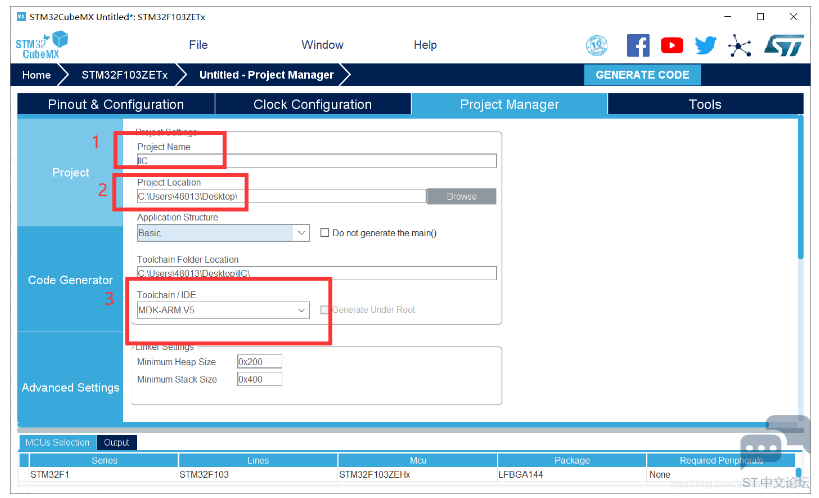Go to Home breadcrumb
The height and width of the screenshot is (498, 819).
37,75
